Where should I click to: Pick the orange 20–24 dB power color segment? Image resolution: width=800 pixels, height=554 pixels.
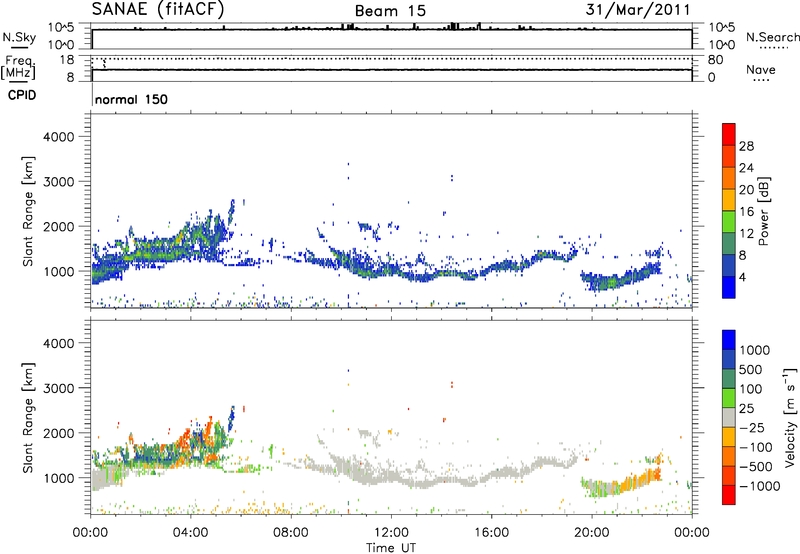pos(729,178)
